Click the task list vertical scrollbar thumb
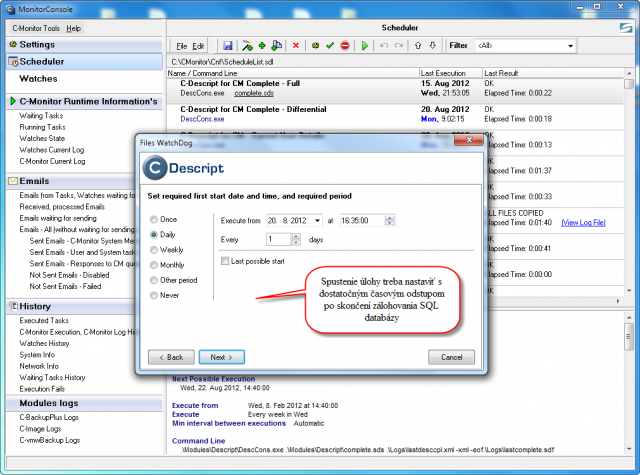The width and height of the screenshot is (640, 475). [x=629, y=84]
